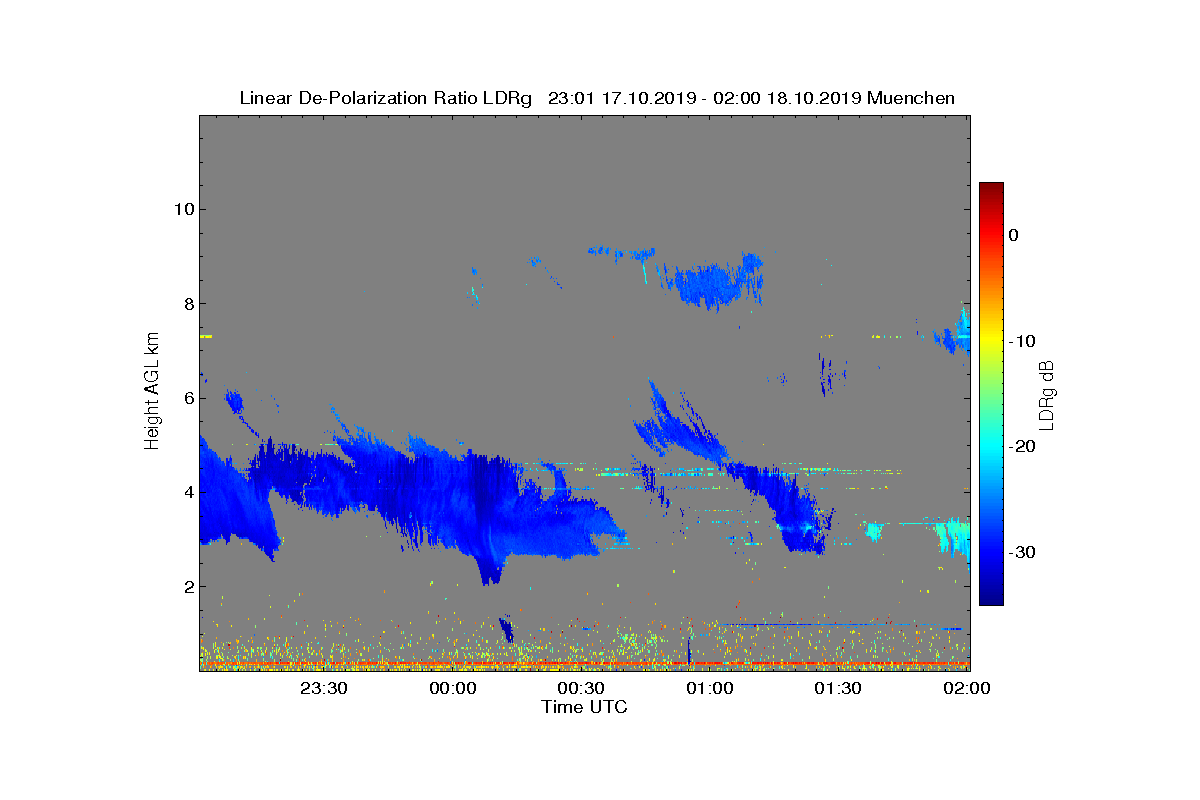Click the 'LDRg dB' colorbar label
This screenshot has height=800, width=1200.
click(1047, 394)
